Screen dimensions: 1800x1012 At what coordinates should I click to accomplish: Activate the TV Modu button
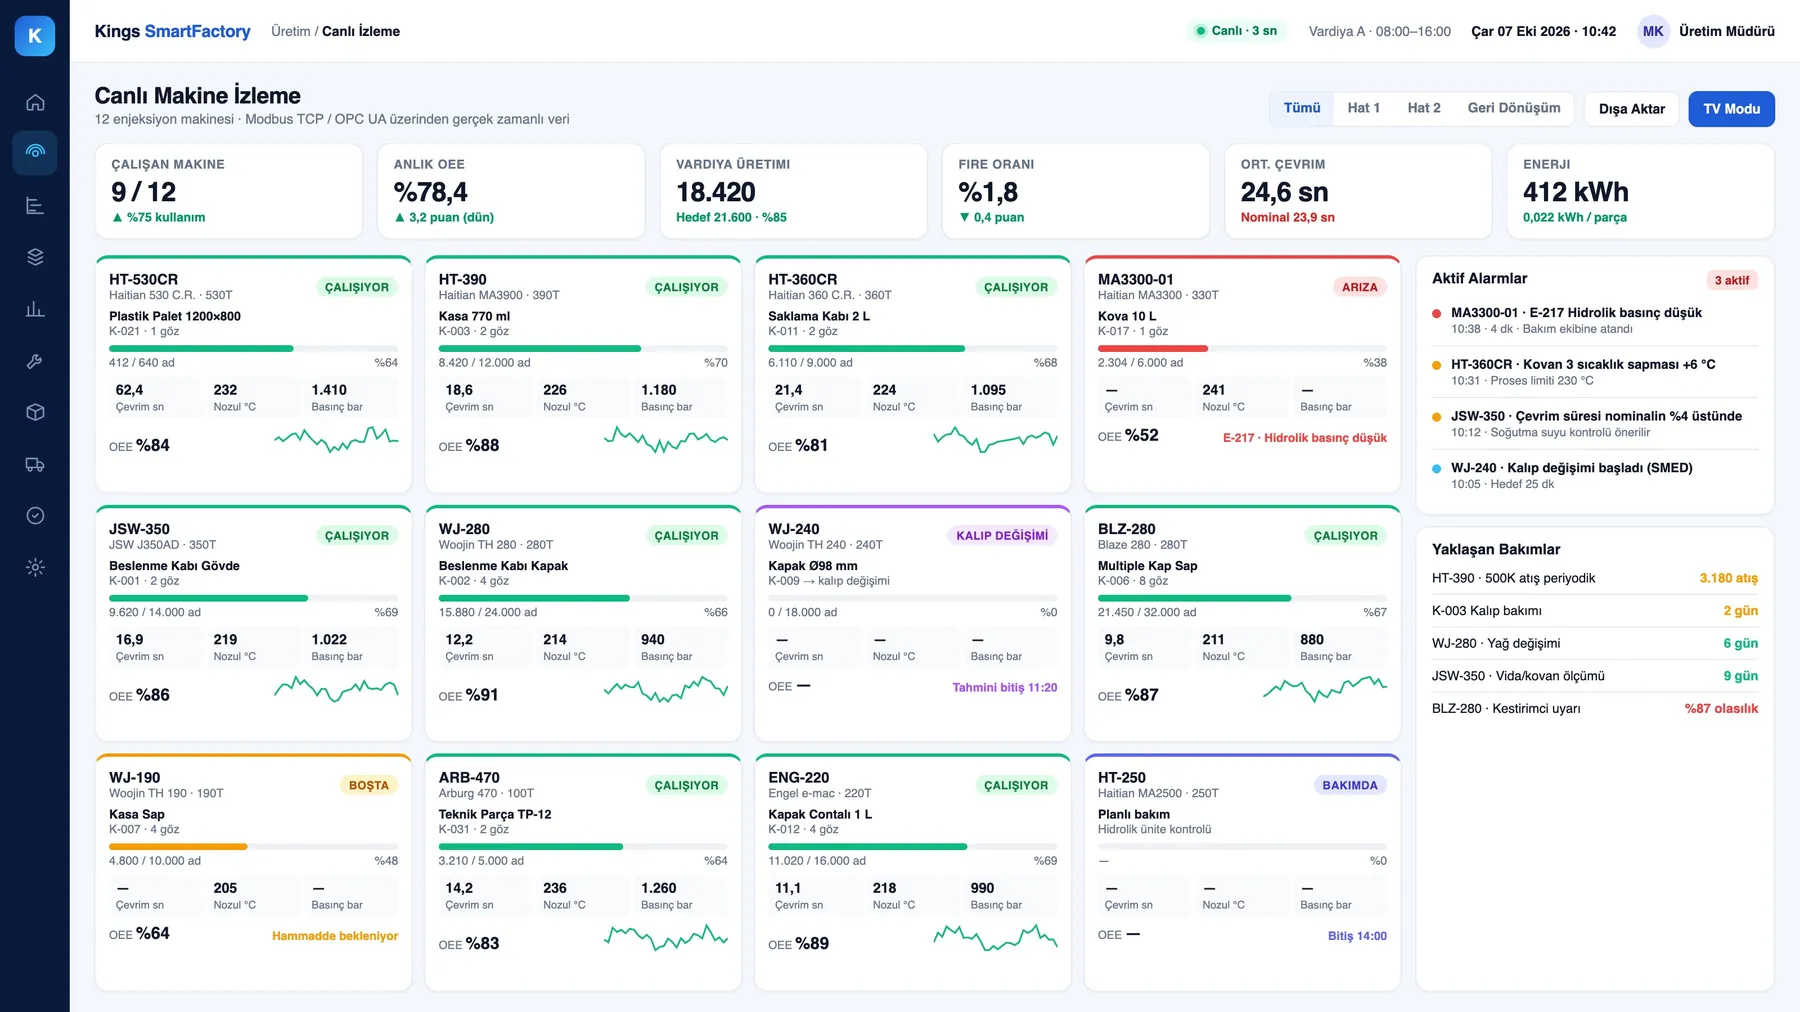[x=1732, y=109]
